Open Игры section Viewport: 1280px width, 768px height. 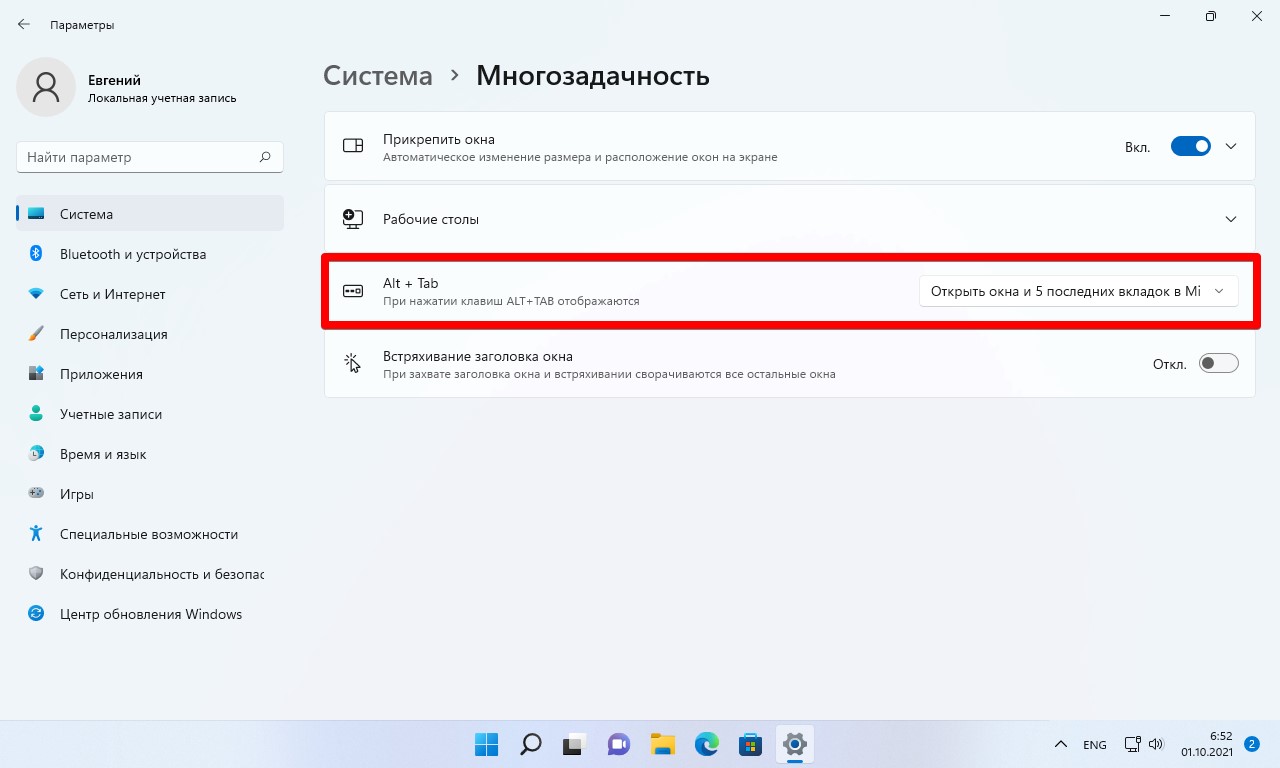click(x=150, y=494)
